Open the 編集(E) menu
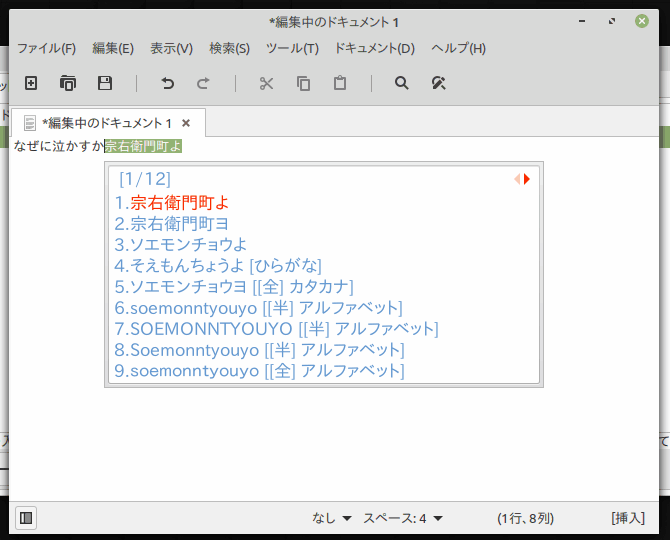The image size is (670, 540). coord(113,48)
